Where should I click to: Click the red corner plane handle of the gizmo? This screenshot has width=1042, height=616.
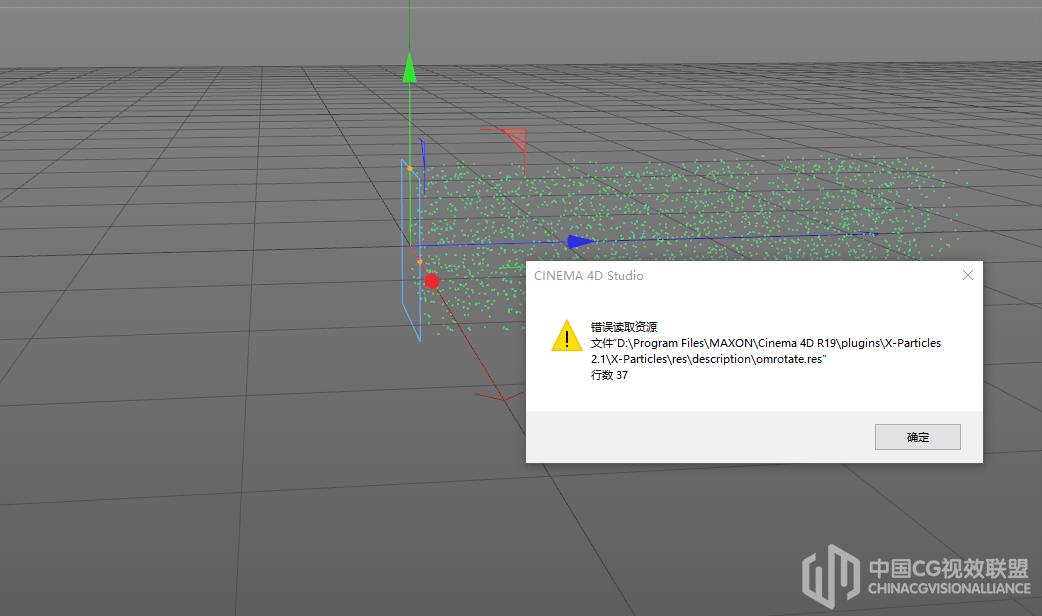tap(513, 138)
